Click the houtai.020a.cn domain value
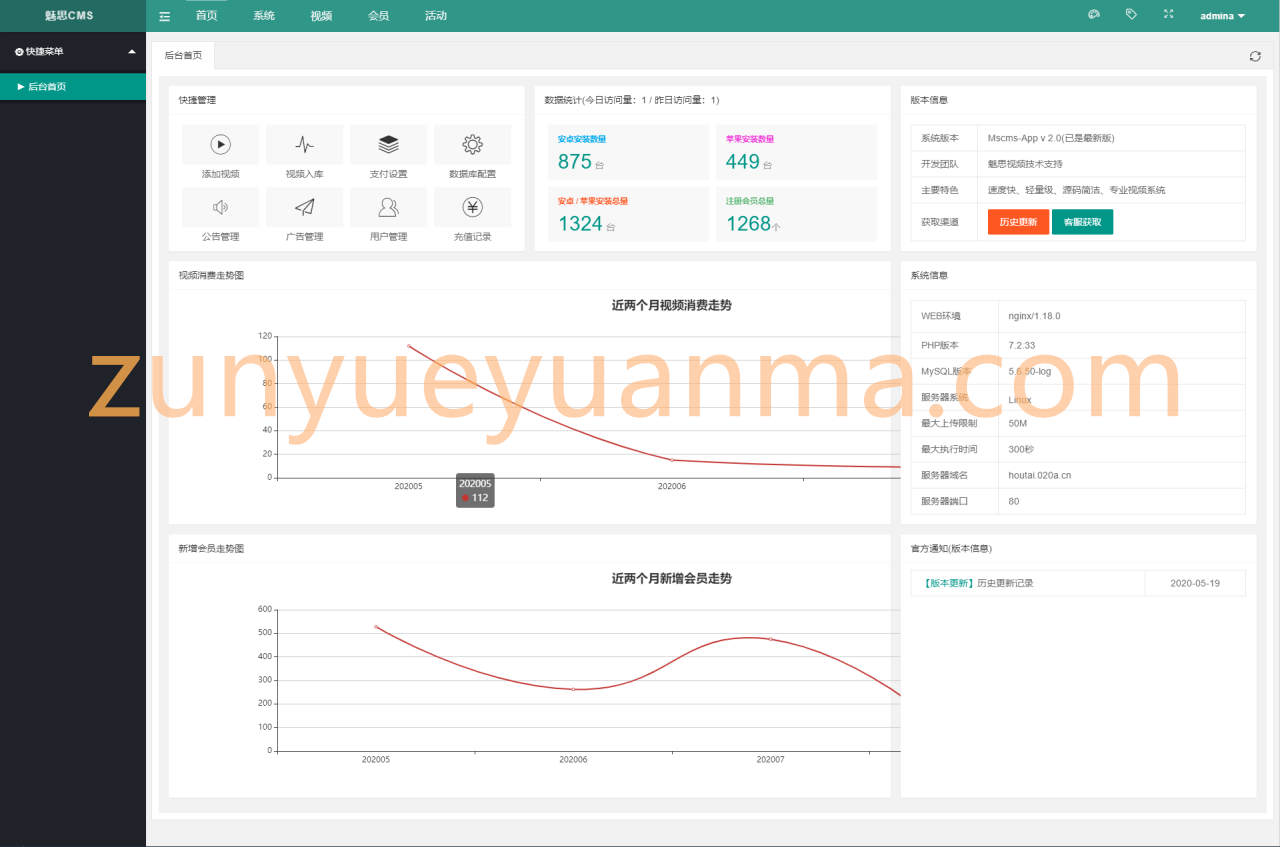 (x=1040, y=475)
